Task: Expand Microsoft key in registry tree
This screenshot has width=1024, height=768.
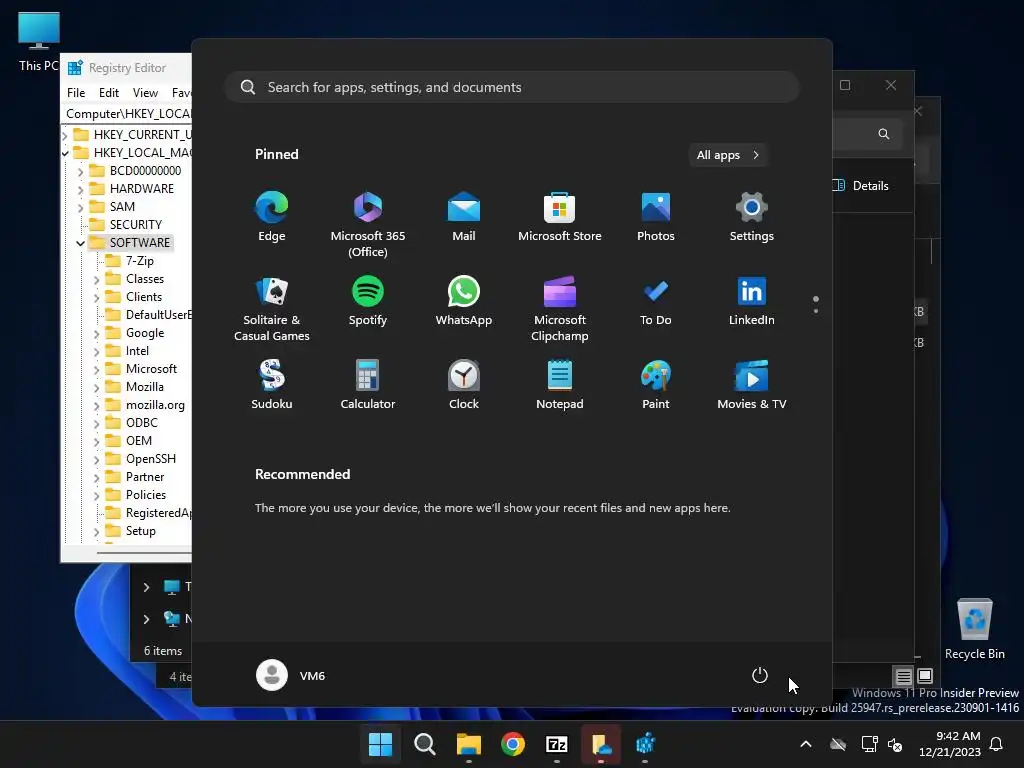Action: [97, 370]
